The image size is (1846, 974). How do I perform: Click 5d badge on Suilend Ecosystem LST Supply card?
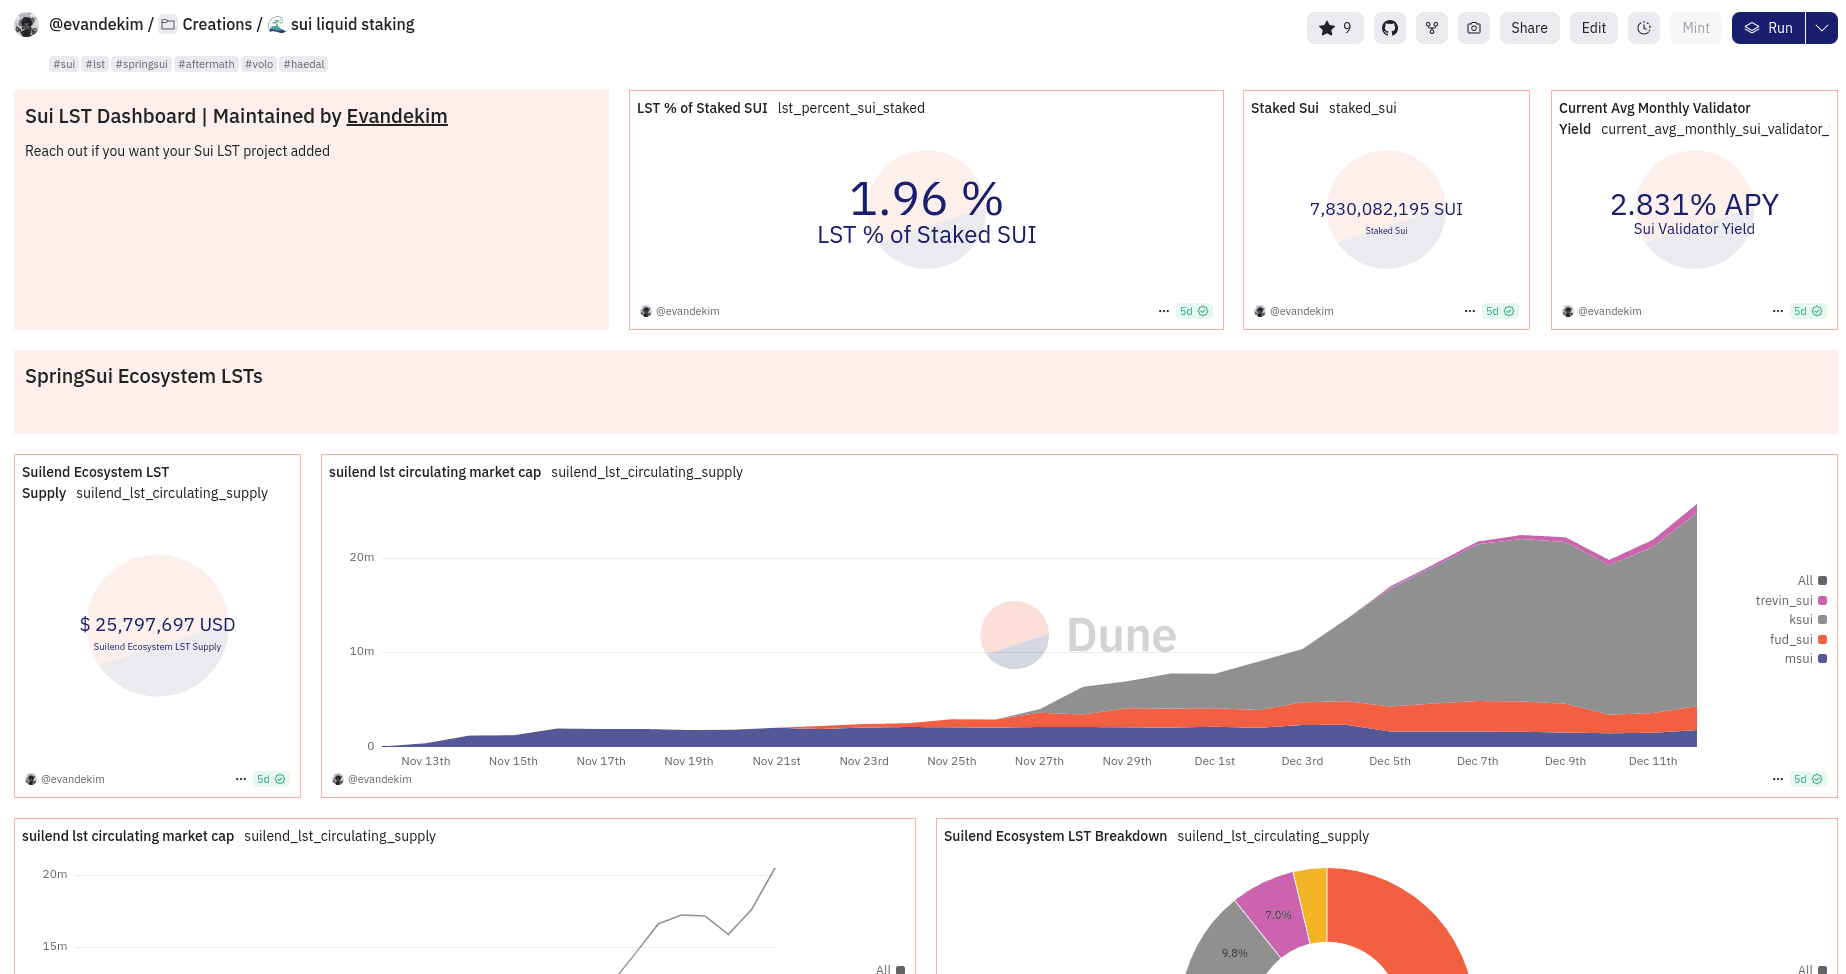coord(271,779)
